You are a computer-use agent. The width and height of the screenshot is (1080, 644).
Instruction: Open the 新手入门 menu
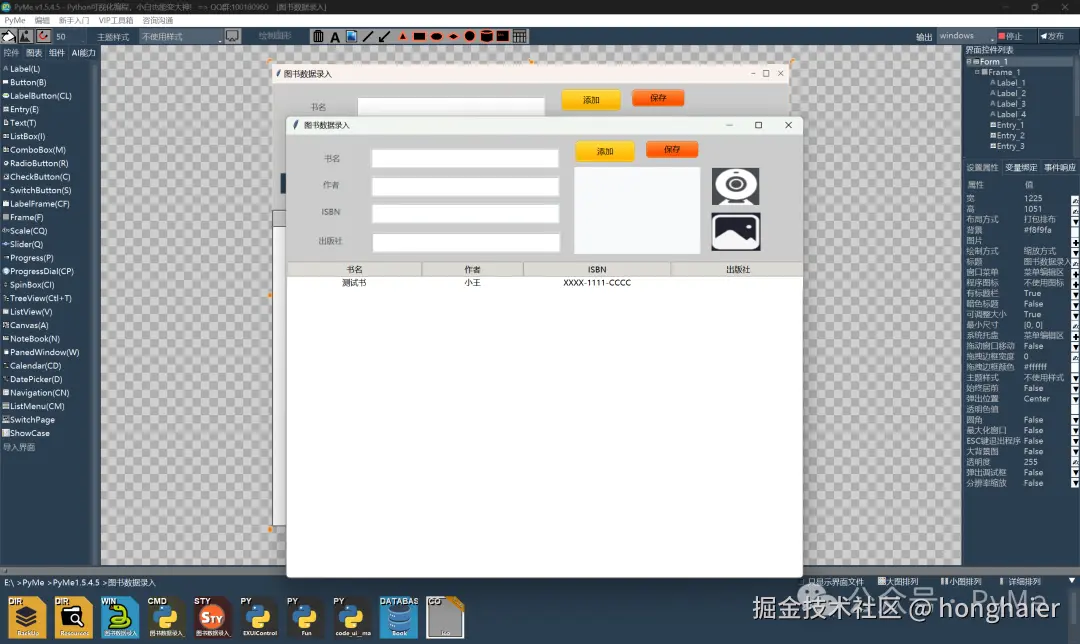tap(74, 21)
